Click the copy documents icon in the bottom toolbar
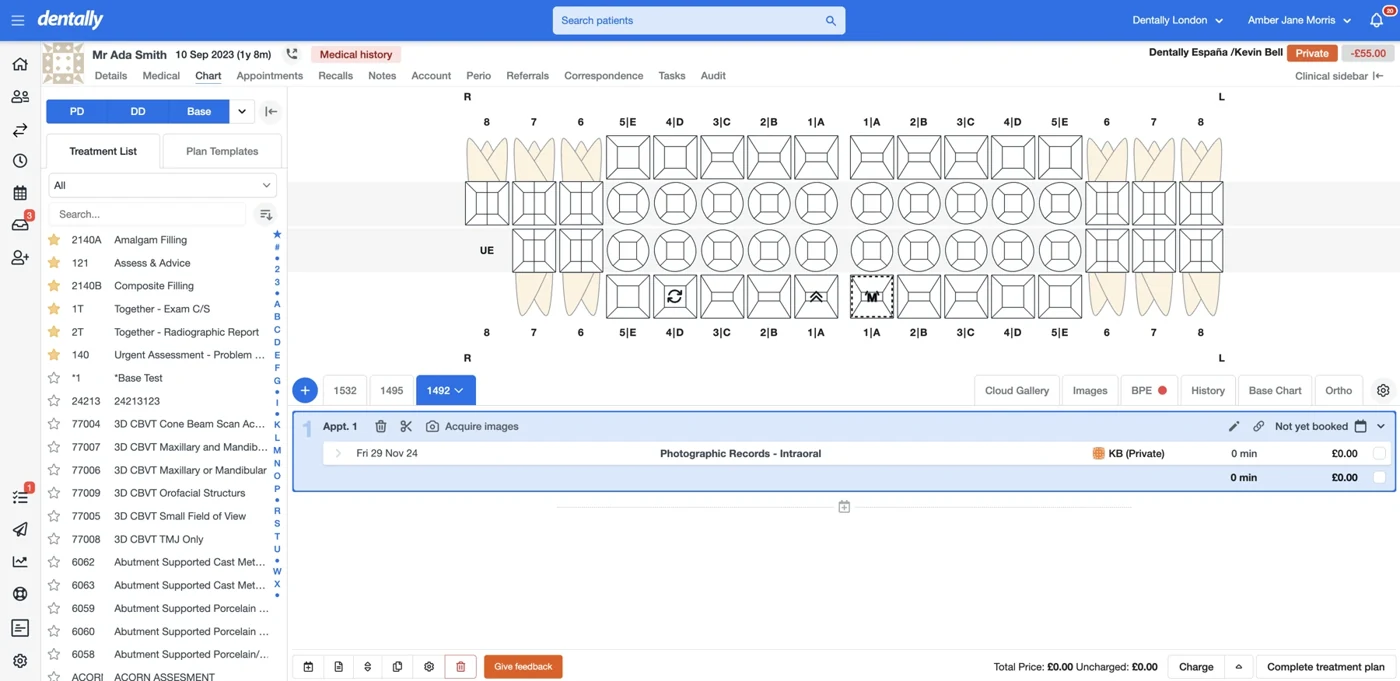Image resolution: width=1400 pixels, height=681 pixels. [398, 667]
